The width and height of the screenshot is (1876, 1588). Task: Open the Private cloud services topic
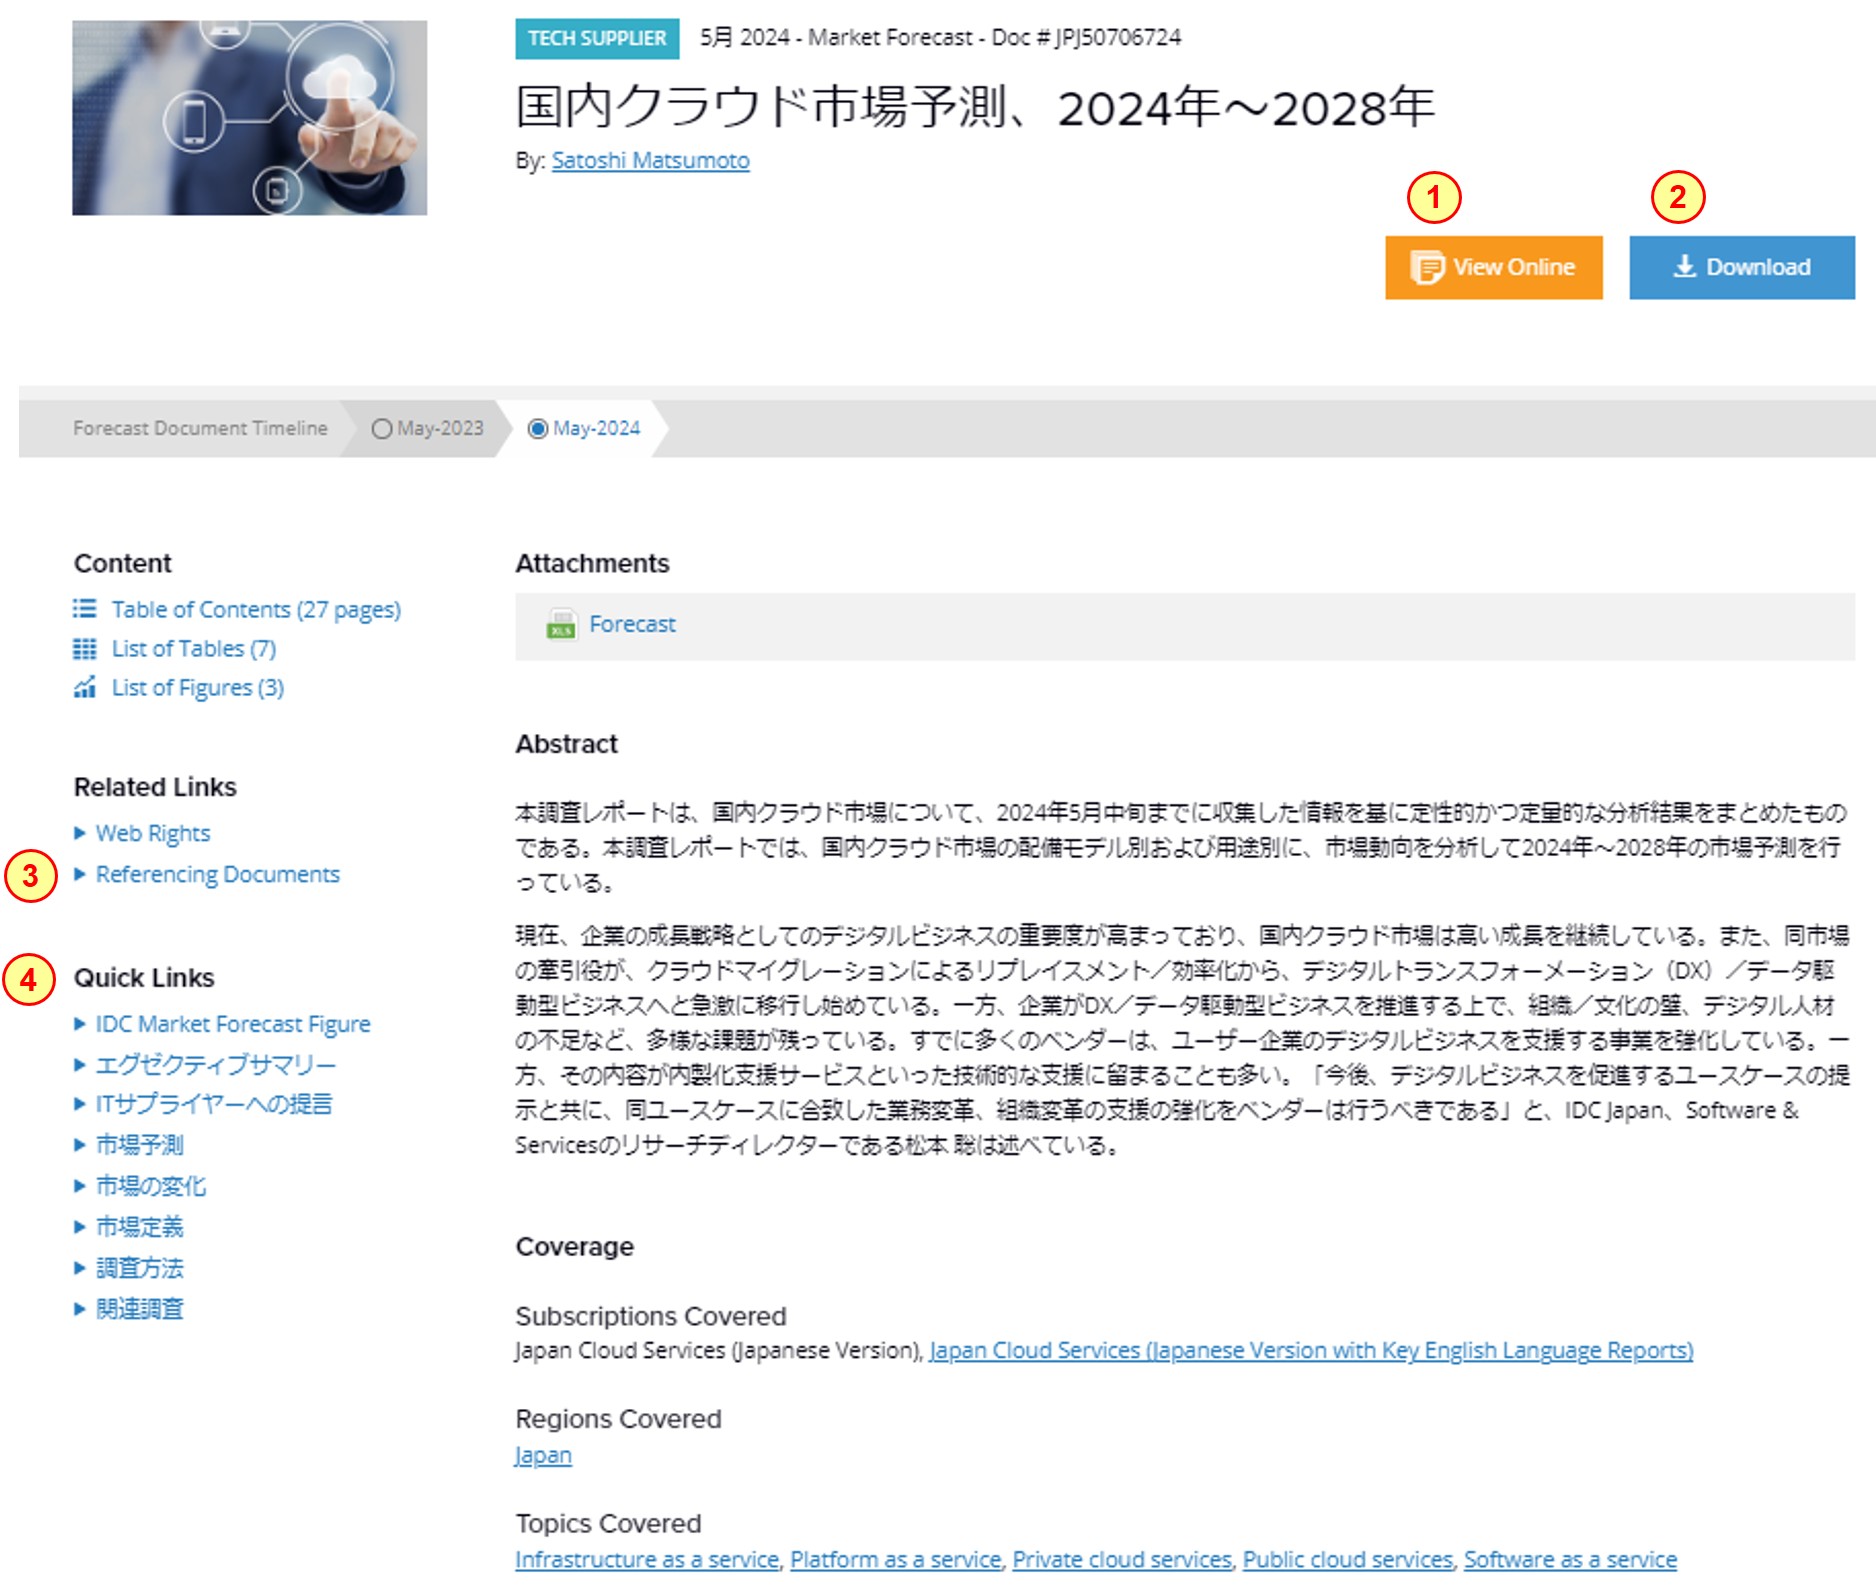coord(1122,1560)
